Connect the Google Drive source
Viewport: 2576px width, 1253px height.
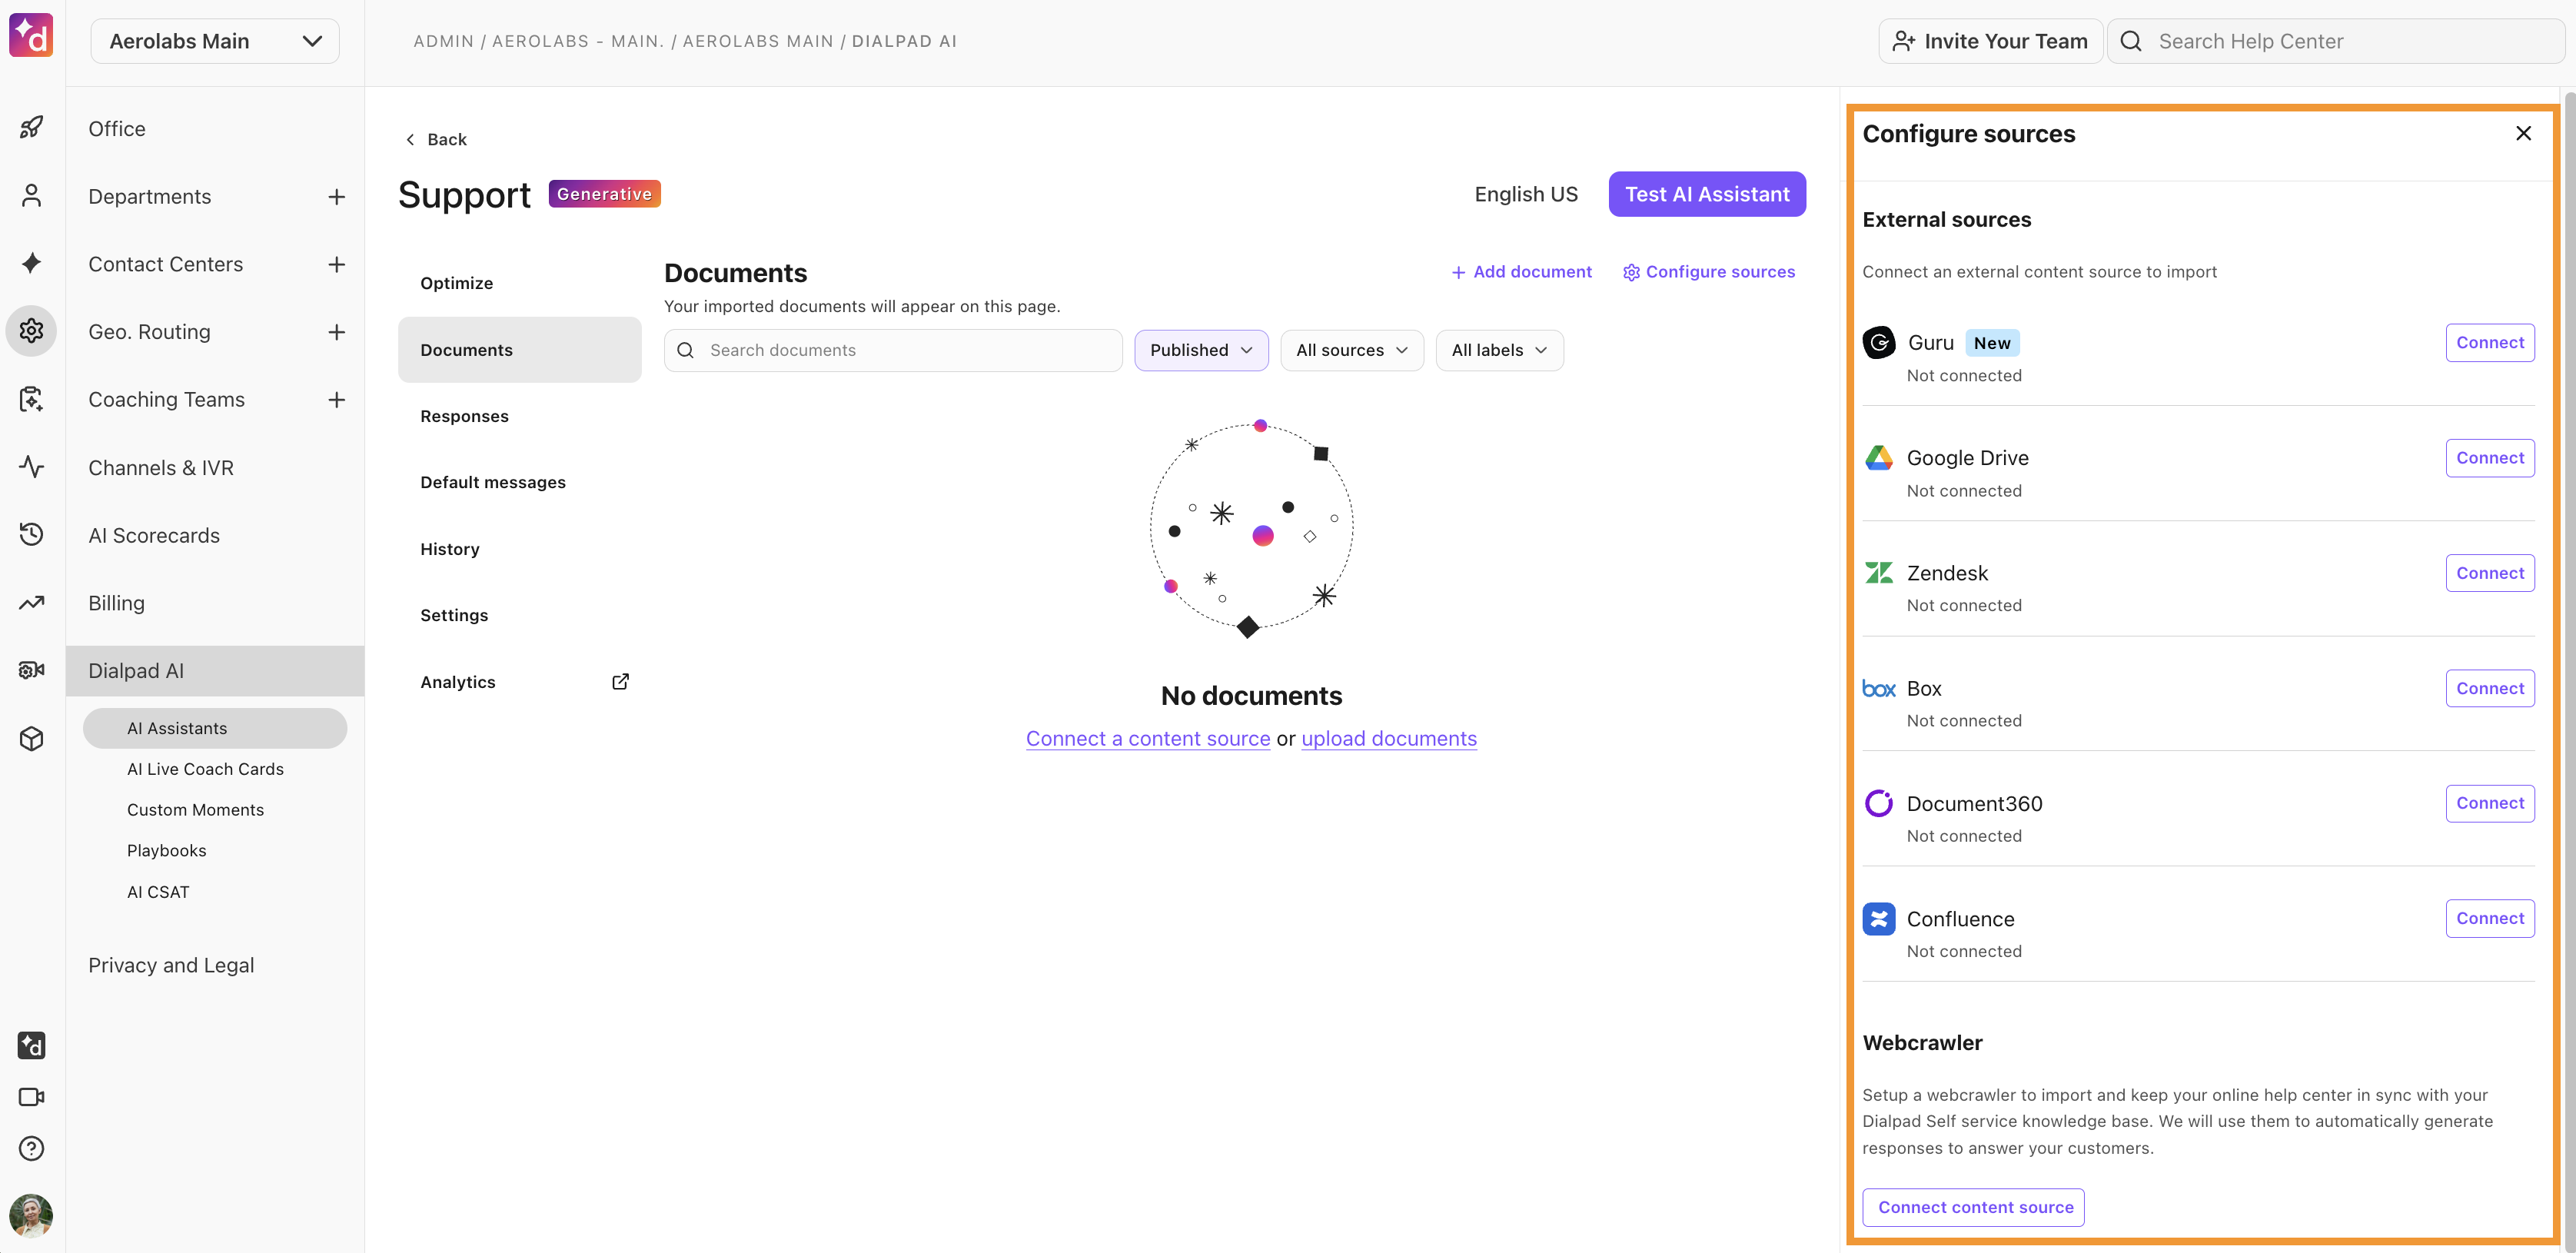[2490, 458]
